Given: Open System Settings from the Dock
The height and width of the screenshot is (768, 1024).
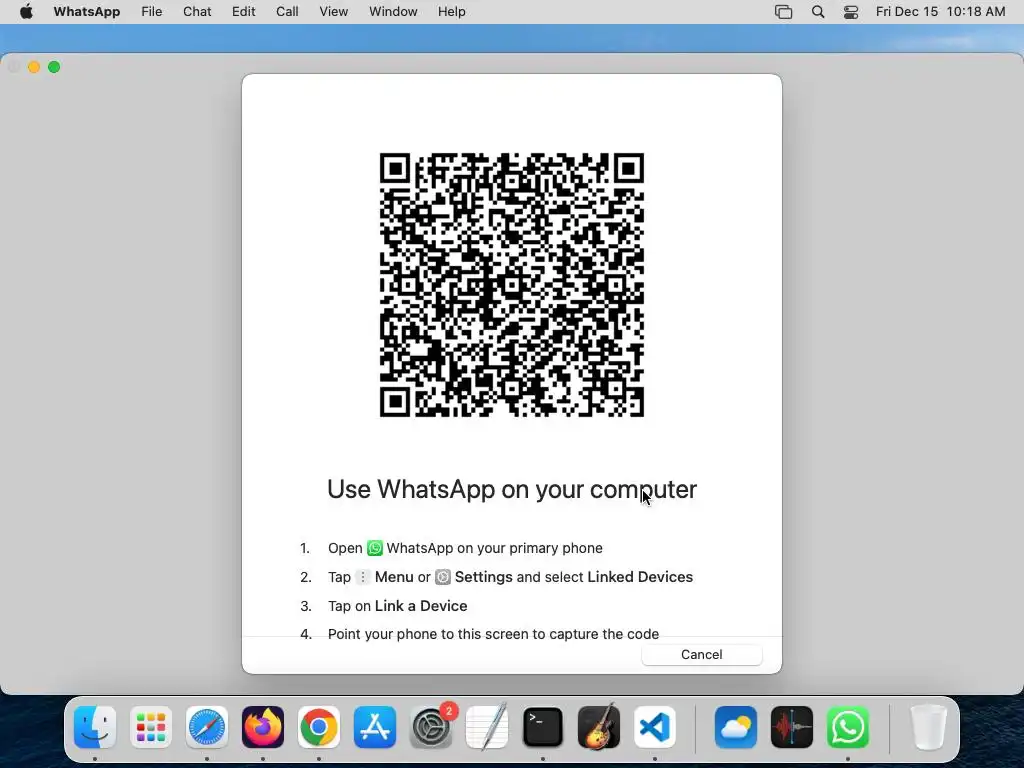Looking at the screenshot, I should tap(431, 727).
